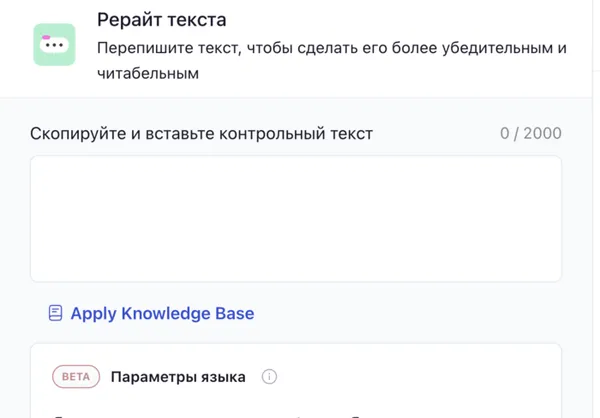Click the word читабельным in the description
The height and width of the screenshot is (418, 600).
pos(148,74)
